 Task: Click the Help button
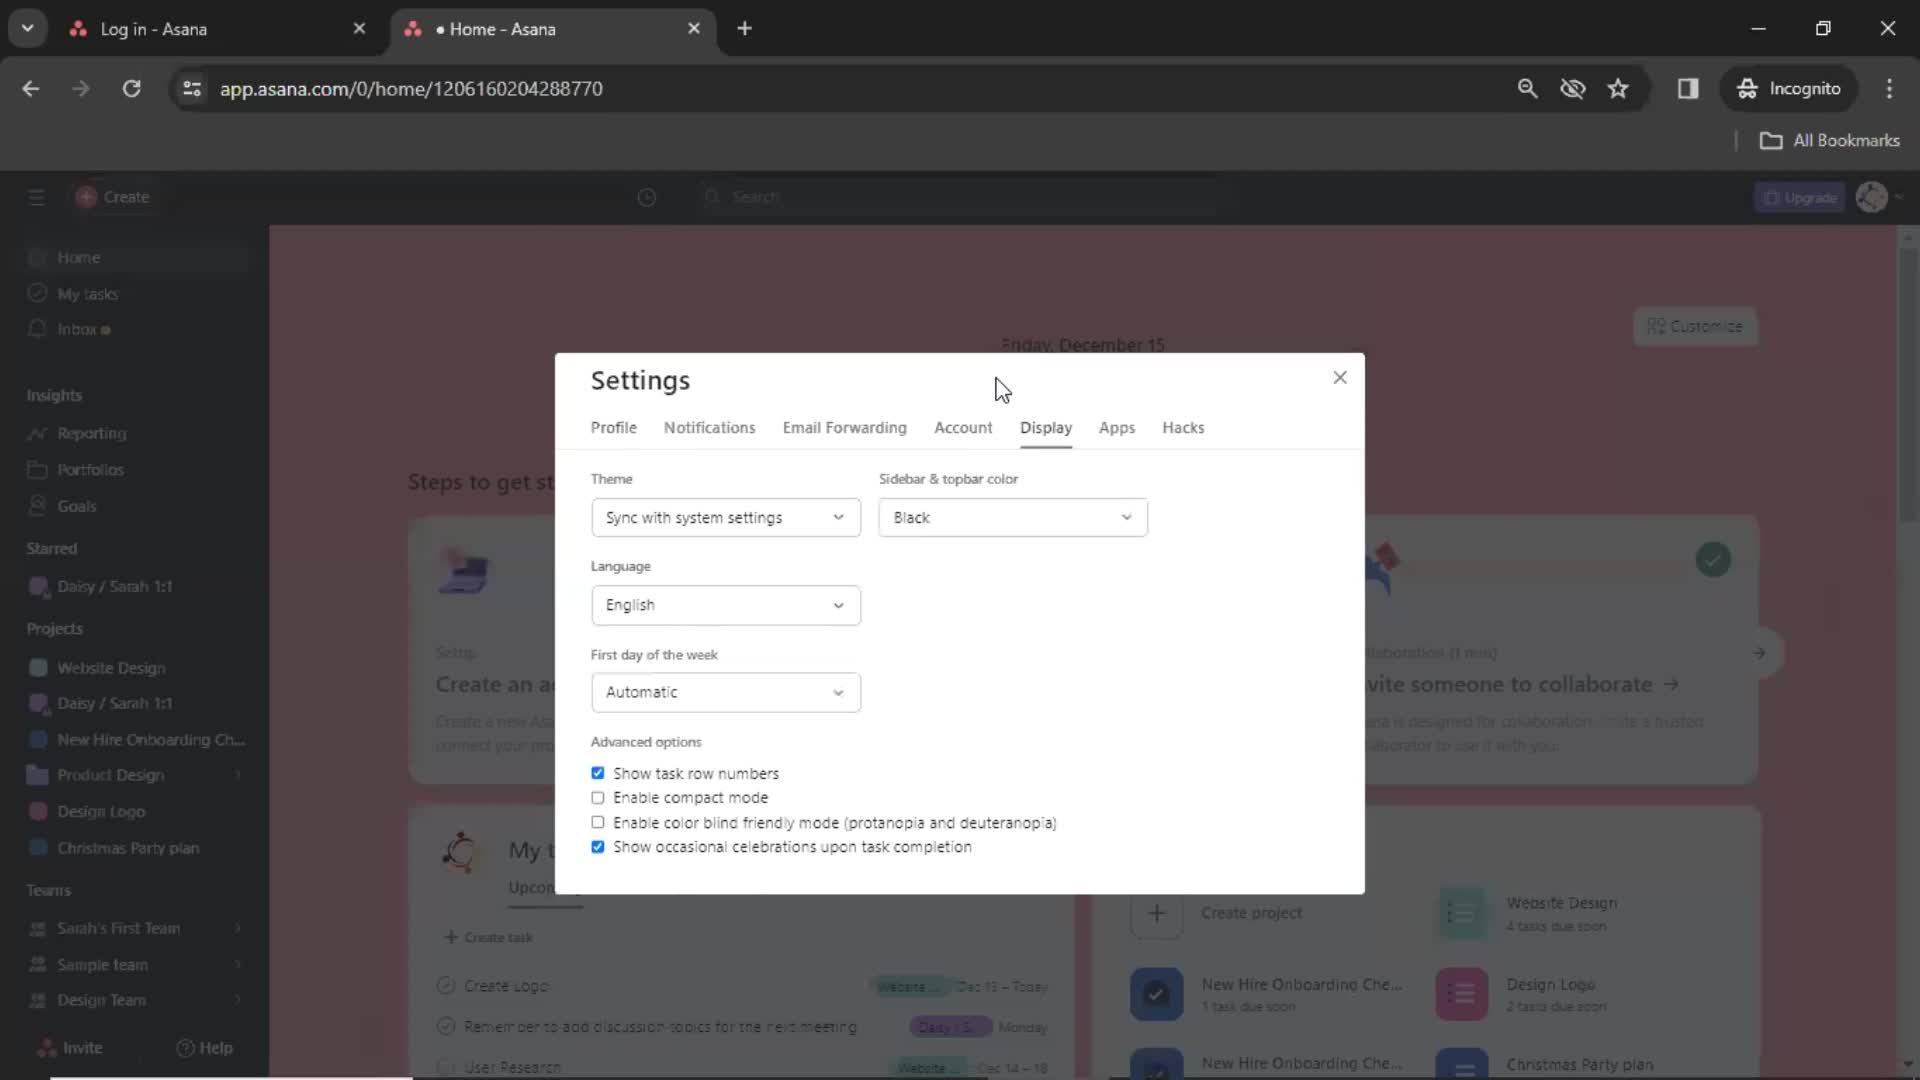pos(204,1047)
